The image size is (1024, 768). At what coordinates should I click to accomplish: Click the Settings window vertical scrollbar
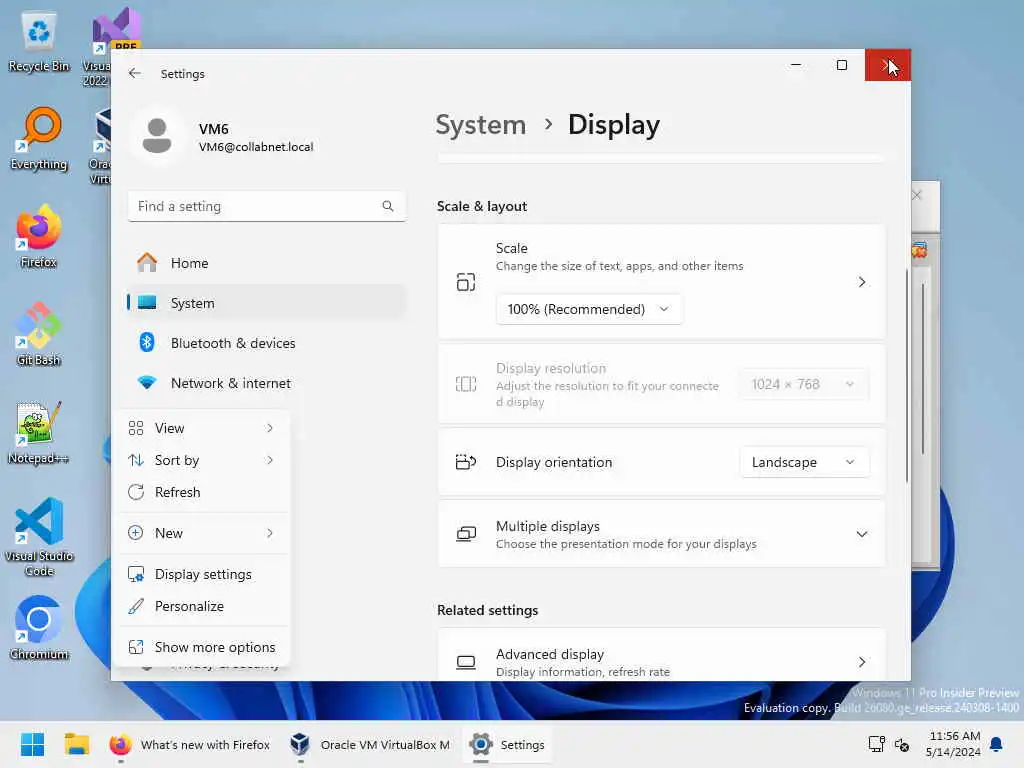pyautogui.click(x=907, y=376)
